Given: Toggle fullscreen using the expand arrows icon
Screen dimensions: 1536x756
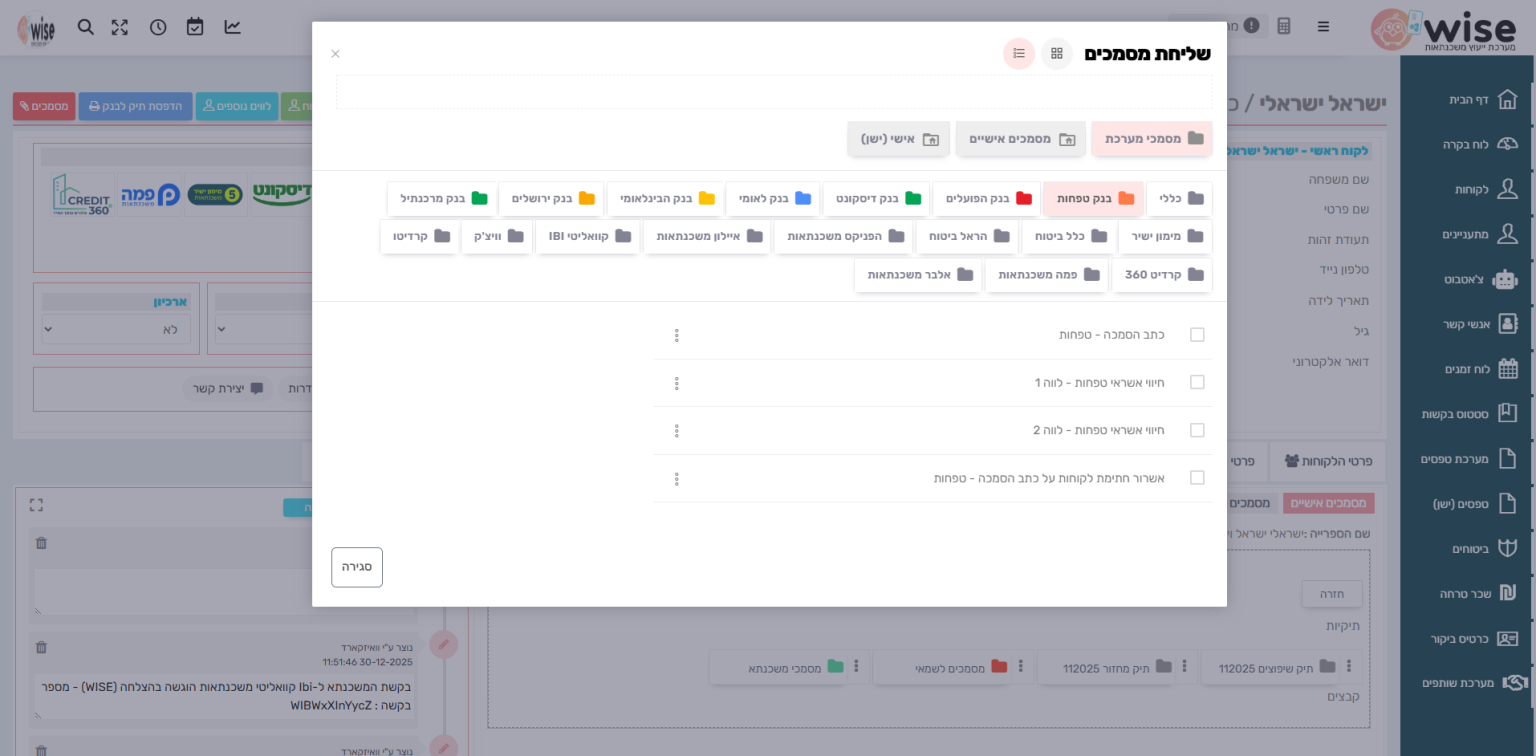Looking at the screenshot, I should pos(120,27).
